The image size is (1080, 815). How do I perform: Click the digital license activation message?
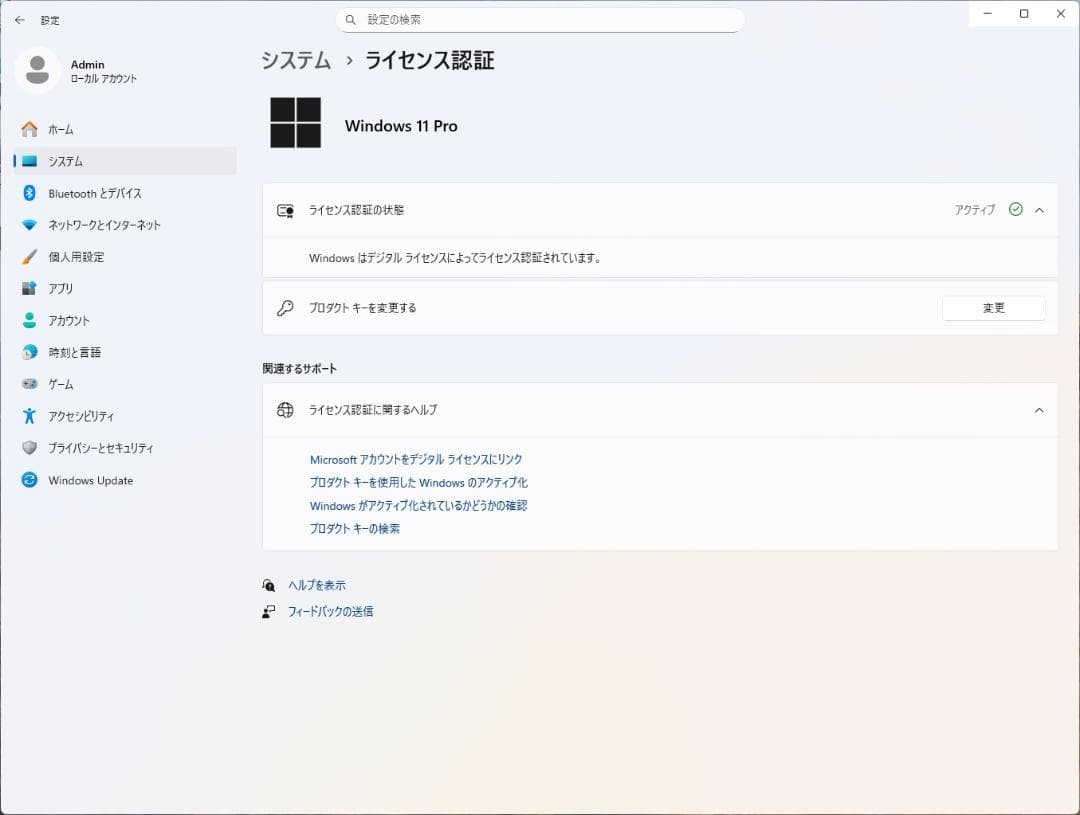(455, 258)
